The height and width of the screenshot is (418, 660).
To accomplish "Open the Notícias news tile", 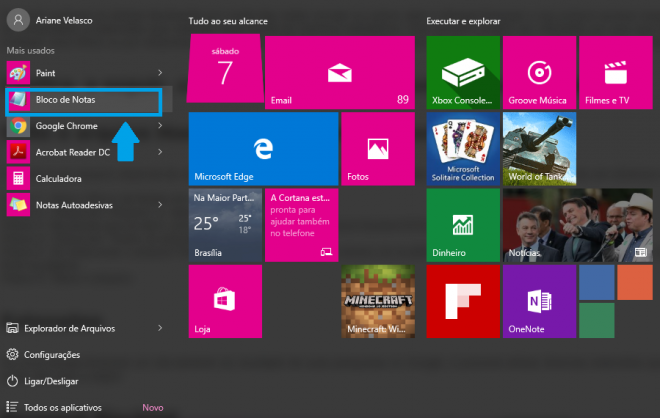I will 578,225.
